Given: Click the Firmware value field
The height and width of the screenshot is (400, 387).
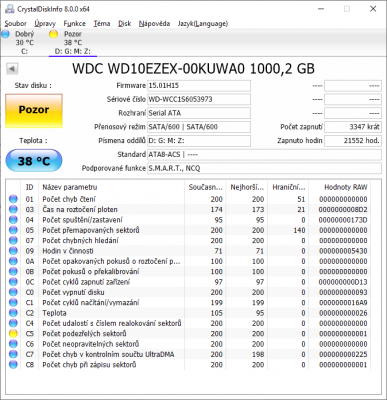Looking at the screenshot, I should click(199, 86).
